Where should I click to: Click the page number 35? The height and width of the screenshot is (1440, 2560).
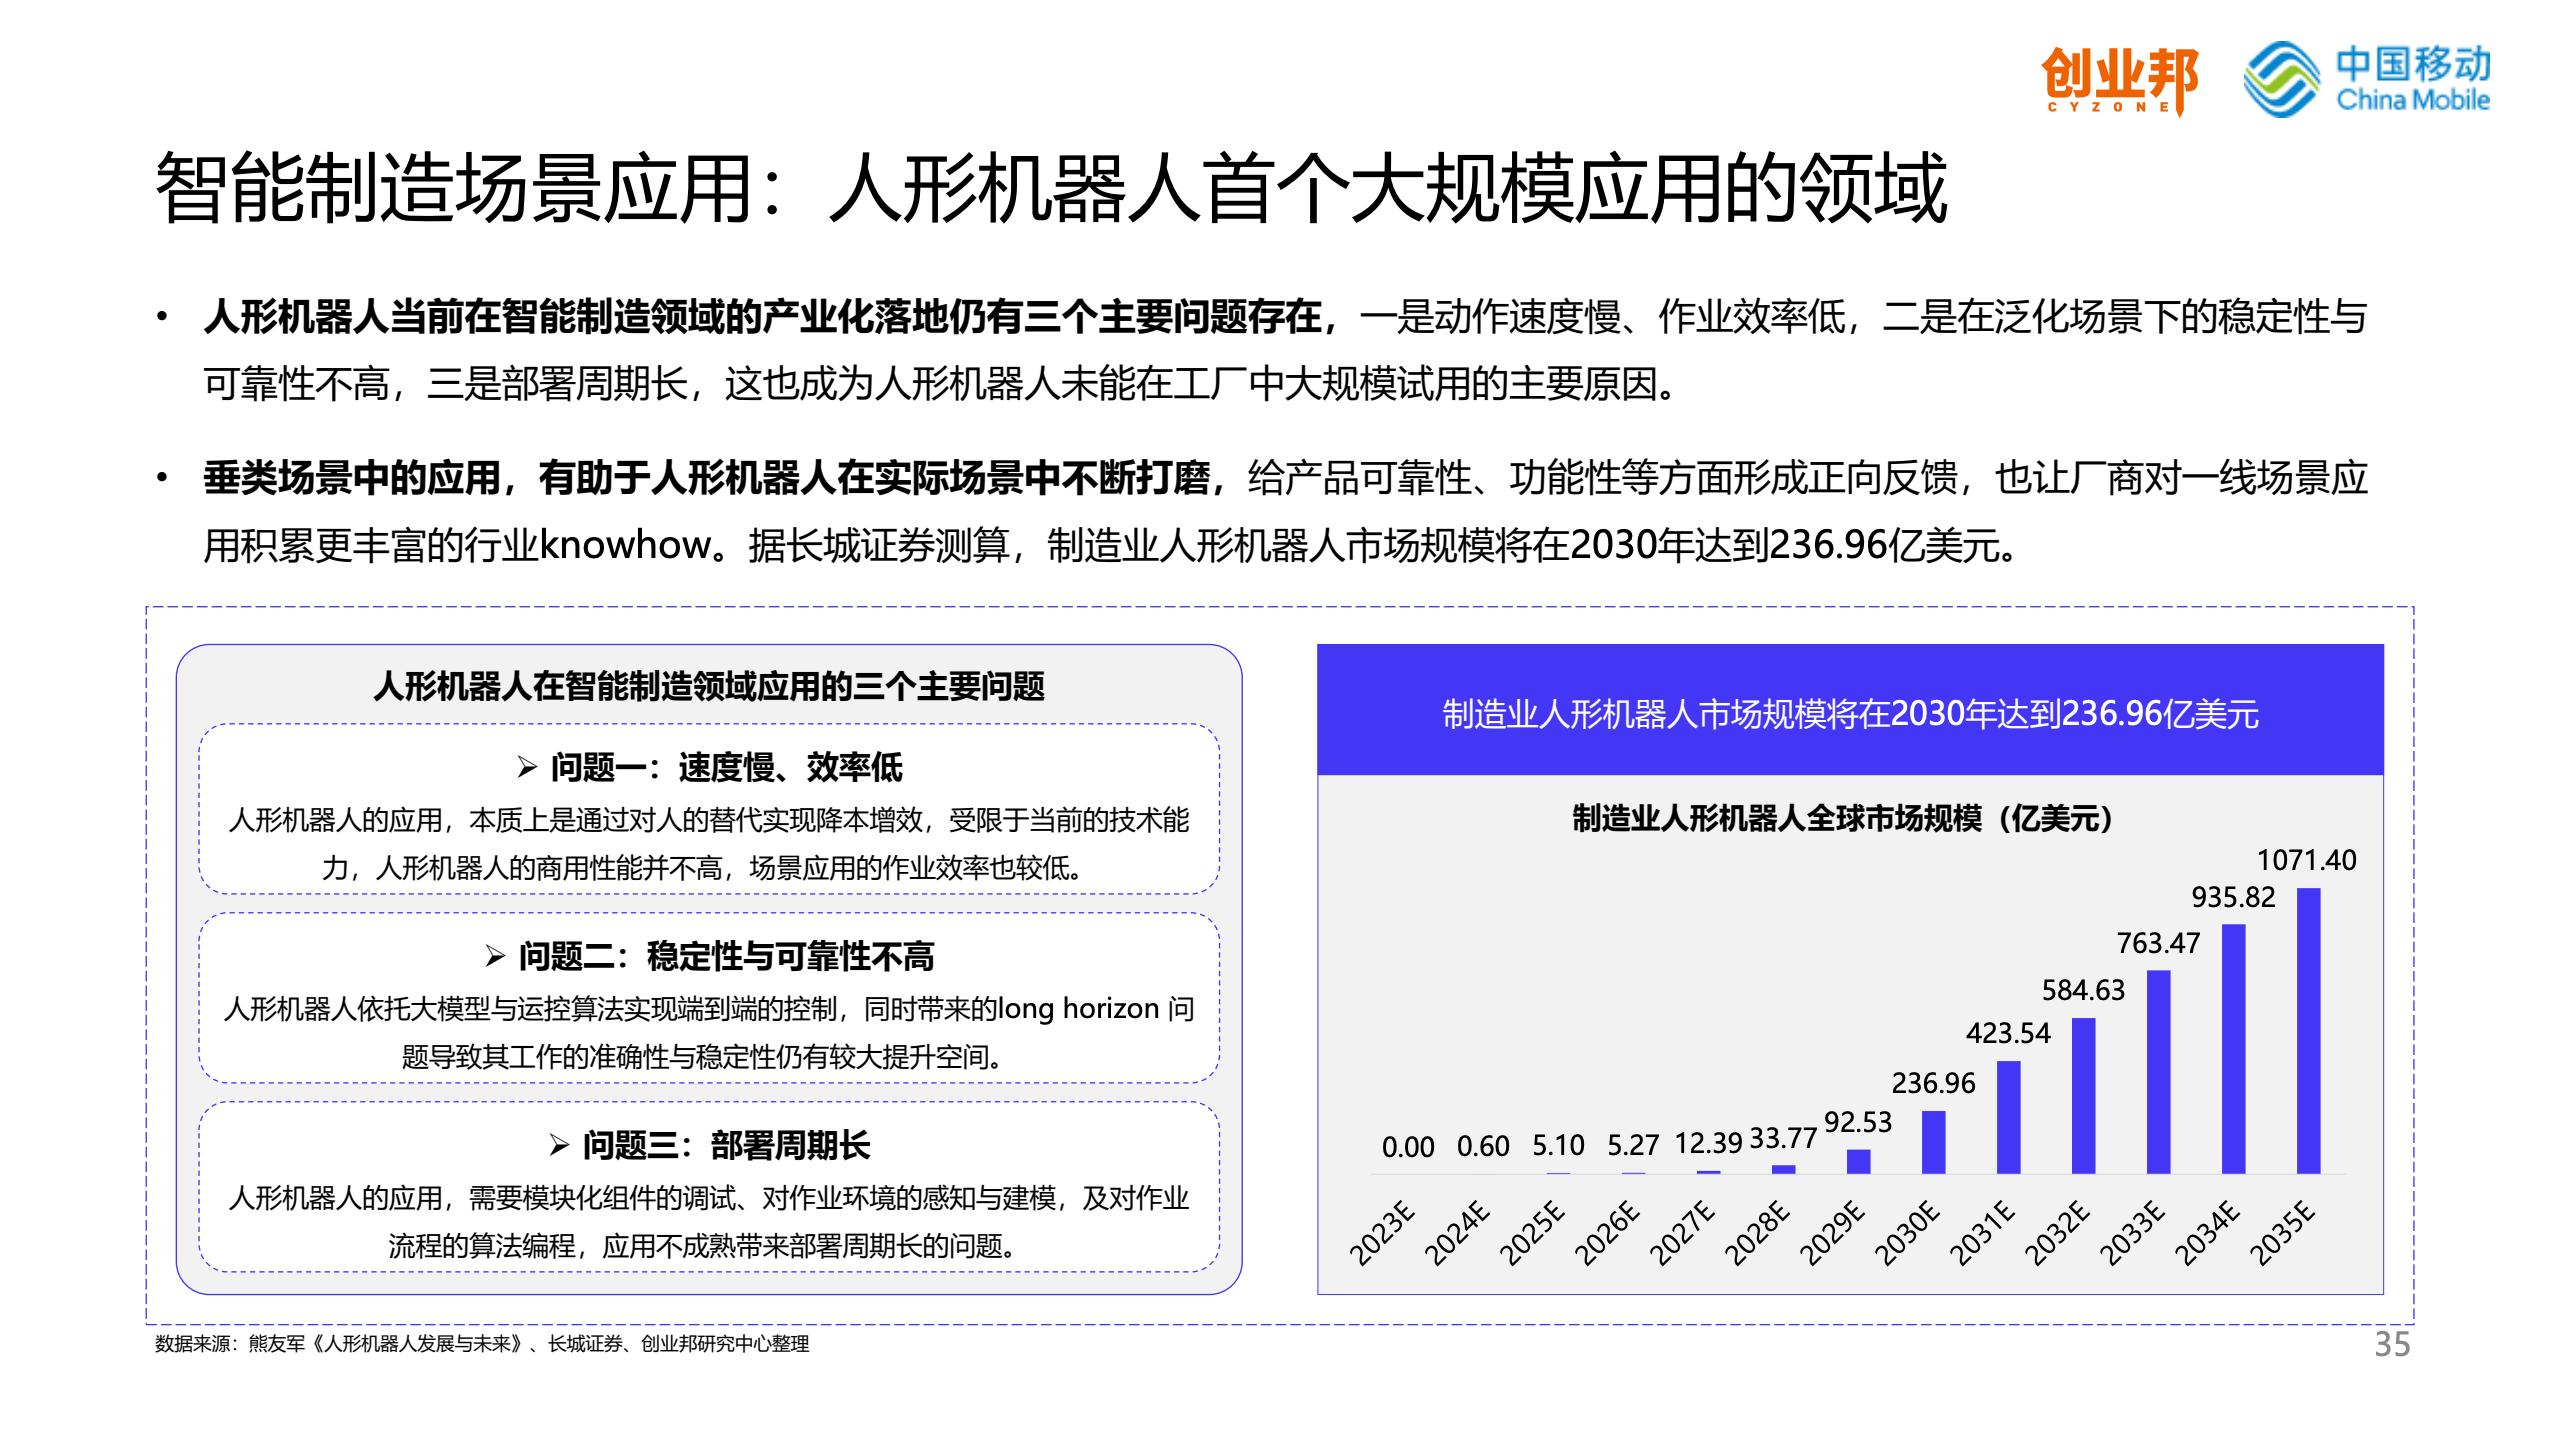coord(2392,1345)
